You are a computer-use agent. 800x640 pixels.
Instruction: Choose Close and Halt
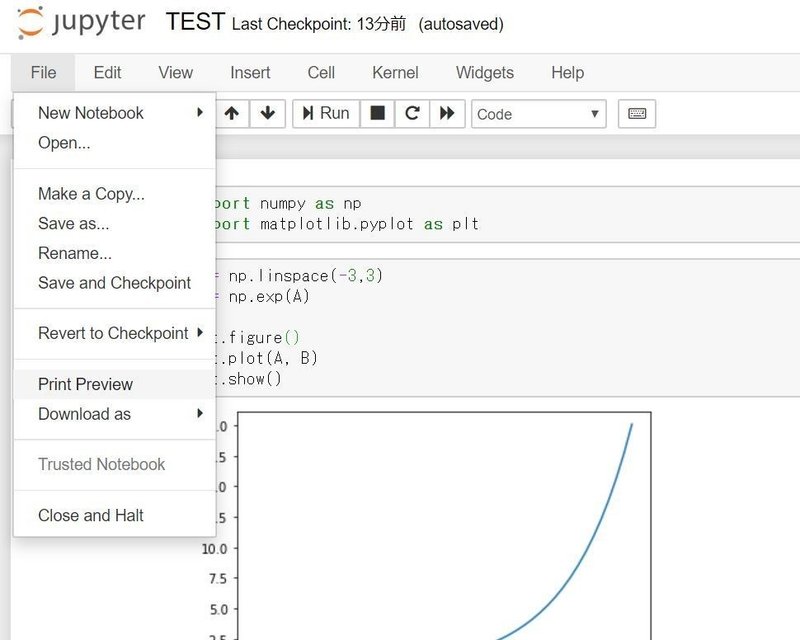[x=115, y=515]
